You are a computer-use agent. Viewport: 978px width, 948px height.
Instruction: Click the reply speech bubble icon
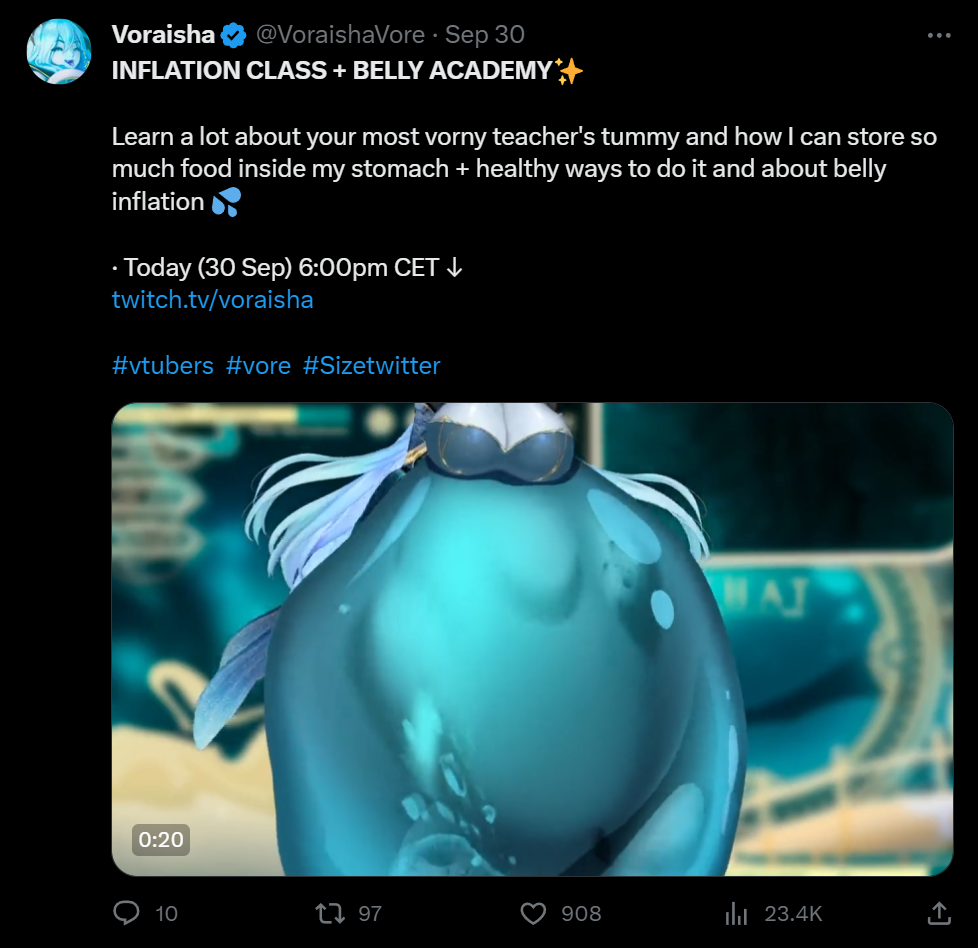pos(126,913)
